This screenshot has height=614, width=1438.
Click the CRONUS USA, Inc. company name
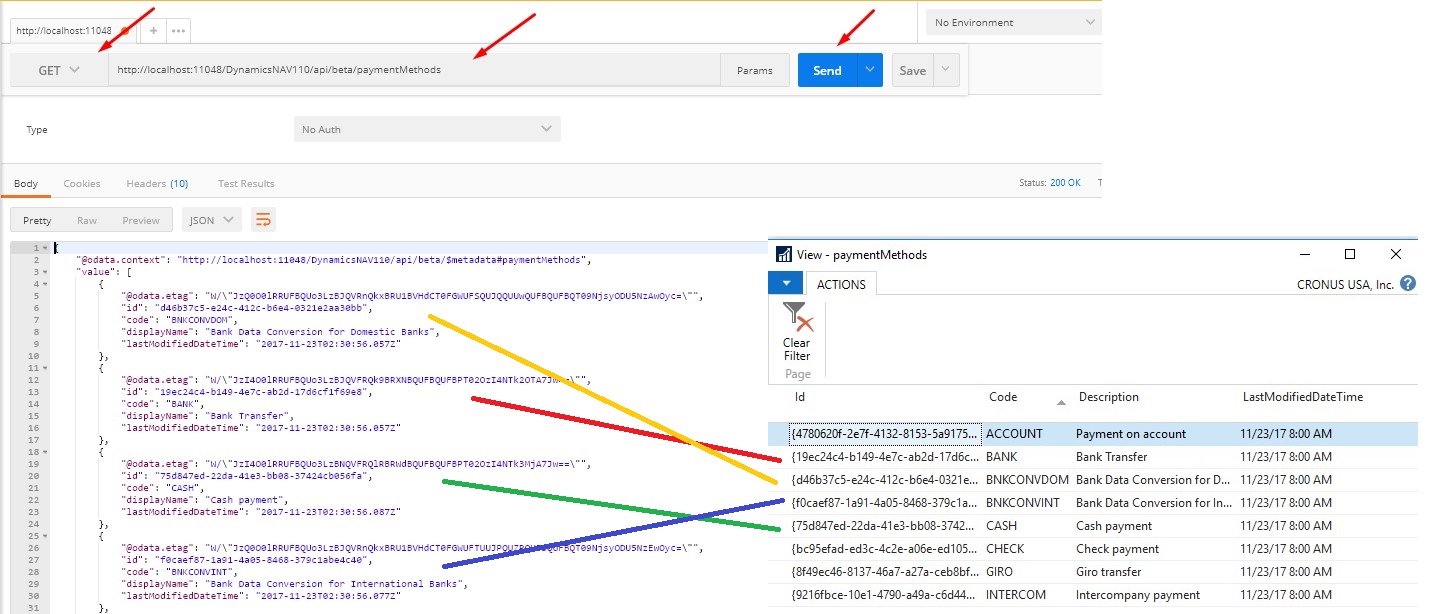tap(1344, 285)
